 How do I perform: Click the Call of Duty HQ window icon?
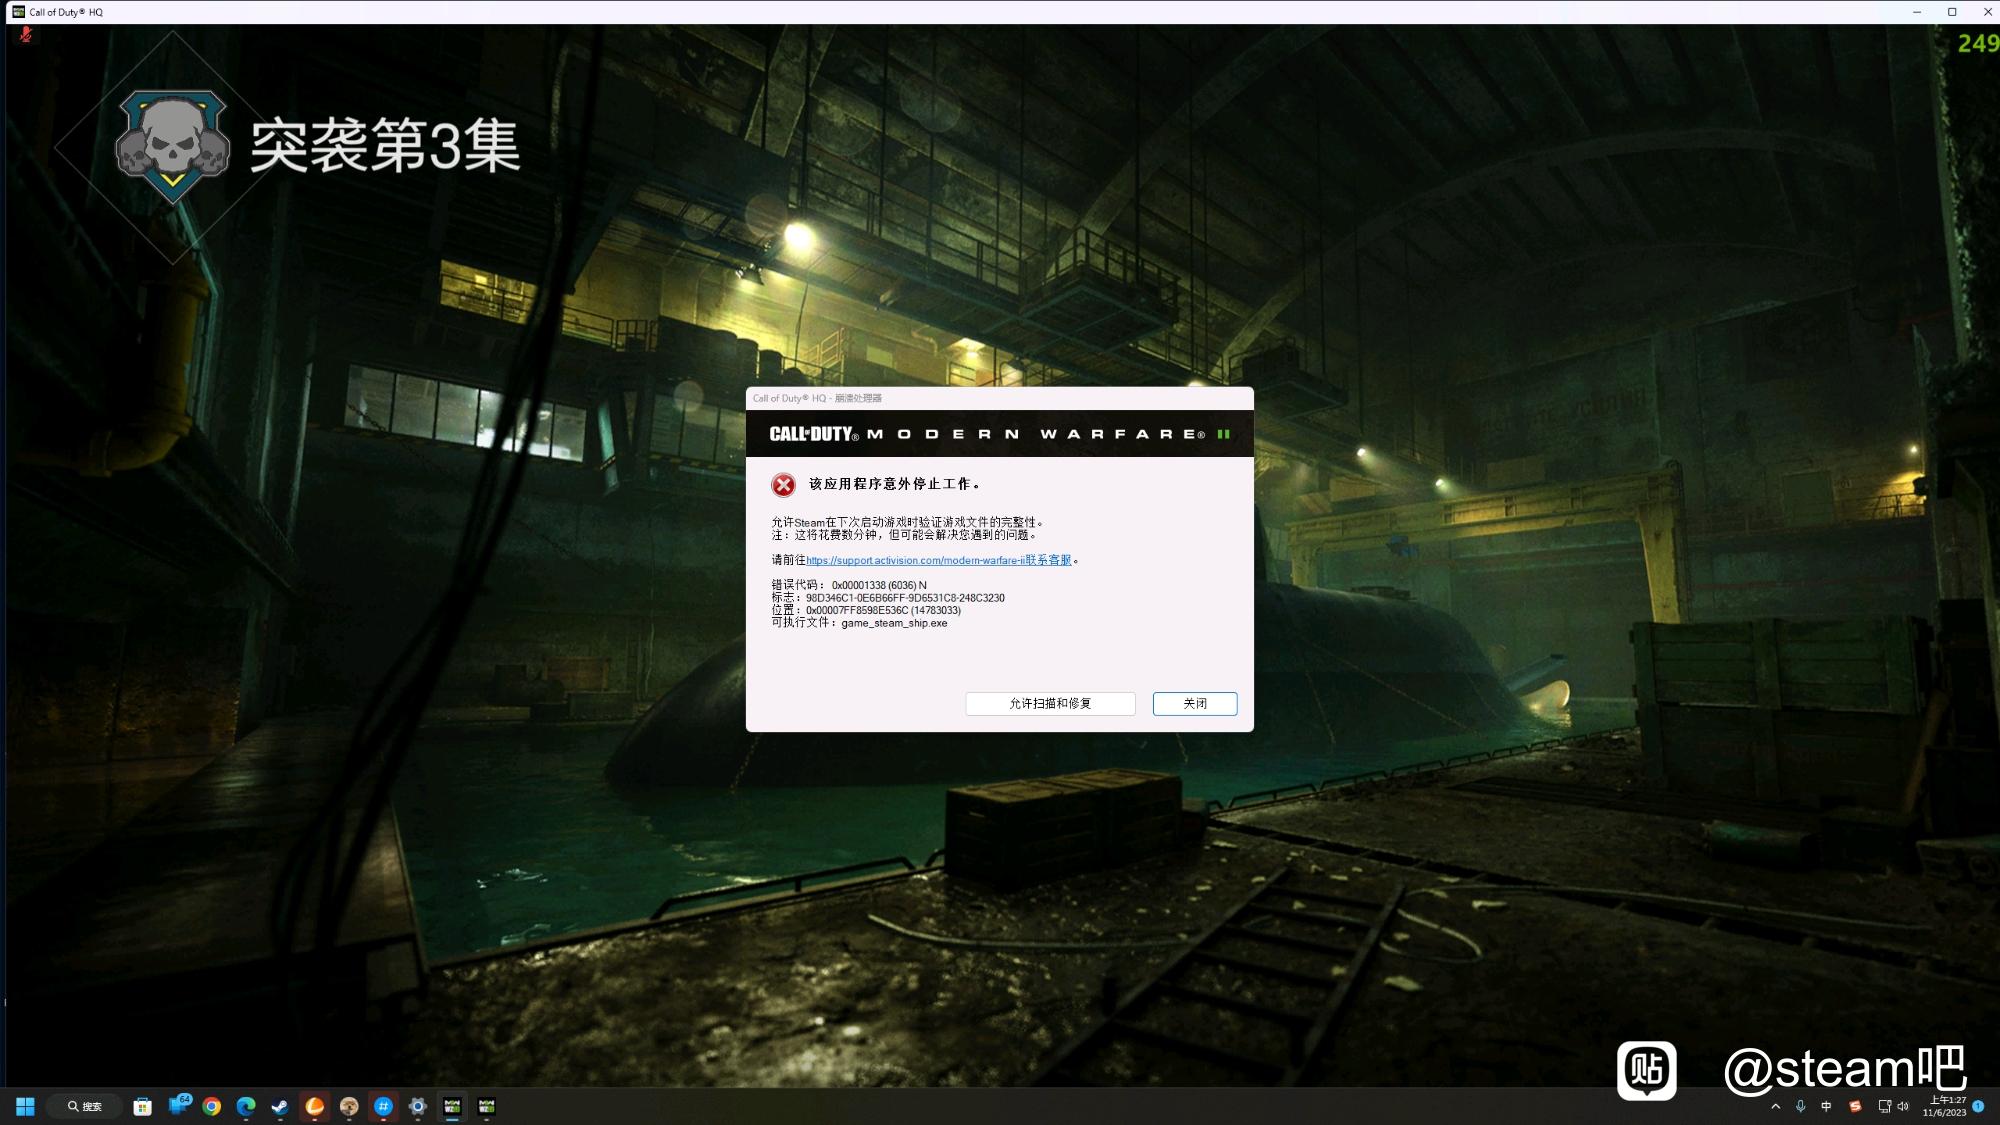[x=18, y=12]
